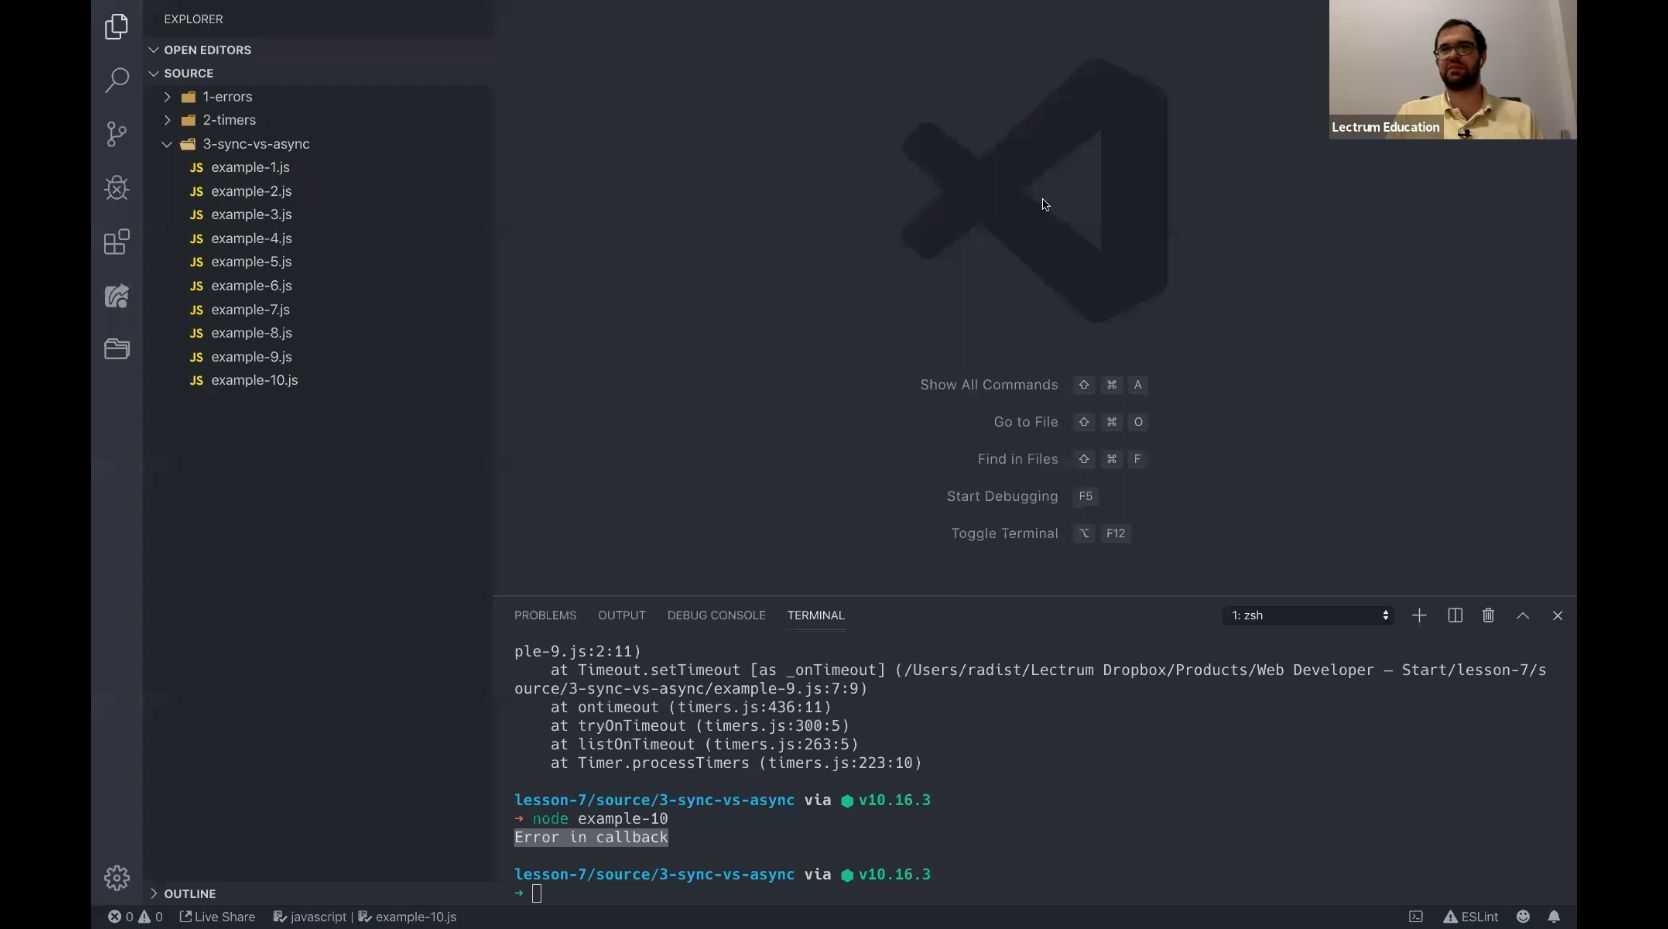Screen dimensions: 1668x929
Task: Click the 'Start Debugging' hint text
Action: pyautogui.click(x=1002, y=497)
